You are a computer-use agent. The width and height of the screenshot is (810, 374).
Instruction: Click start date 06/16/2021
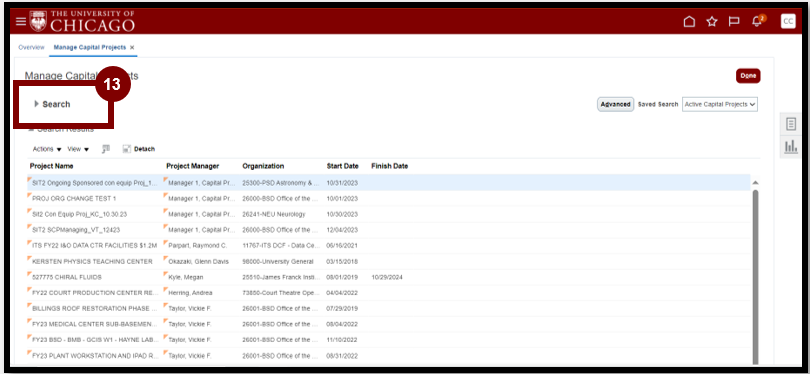click(342, 245)
